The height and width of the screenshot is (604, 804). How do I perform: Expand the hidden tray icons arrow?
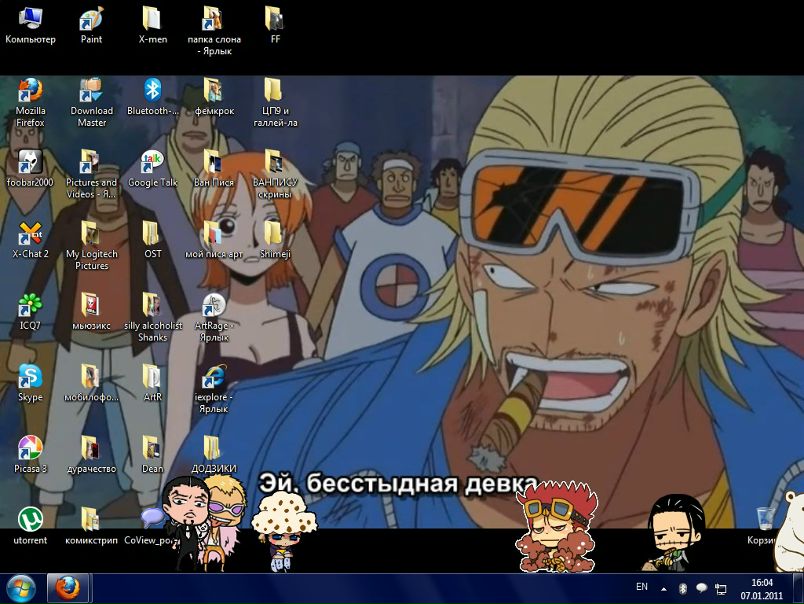tap(664, 588)
